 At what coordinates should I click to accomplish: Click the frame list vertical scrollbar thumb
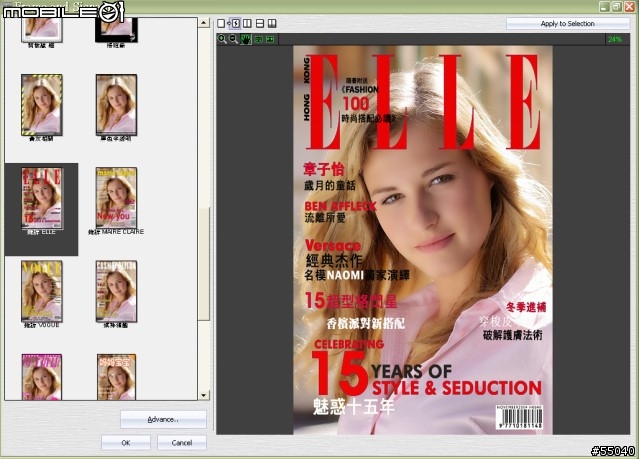click(204, 264)
